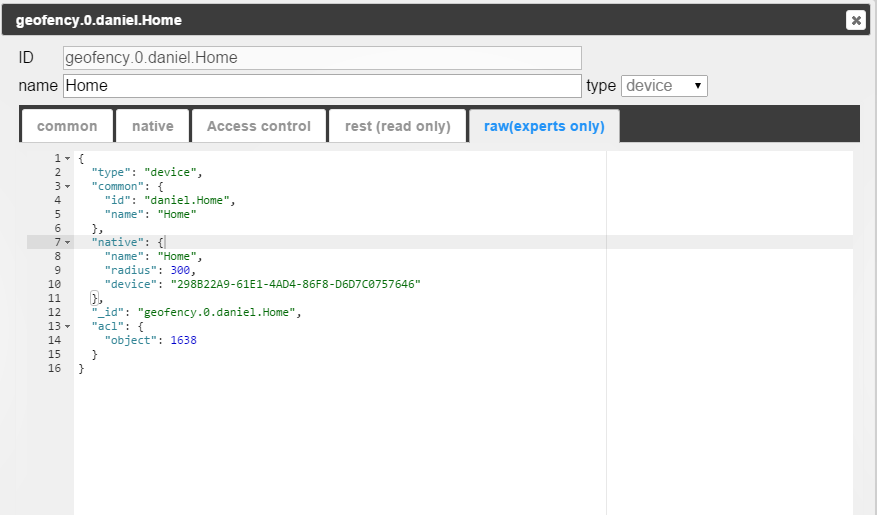Collapse the "common" block fold arrow on line 3
Image resolution: width=877 pixels, height=515 pixels.
pyautogui.click(x=68, y=187)
